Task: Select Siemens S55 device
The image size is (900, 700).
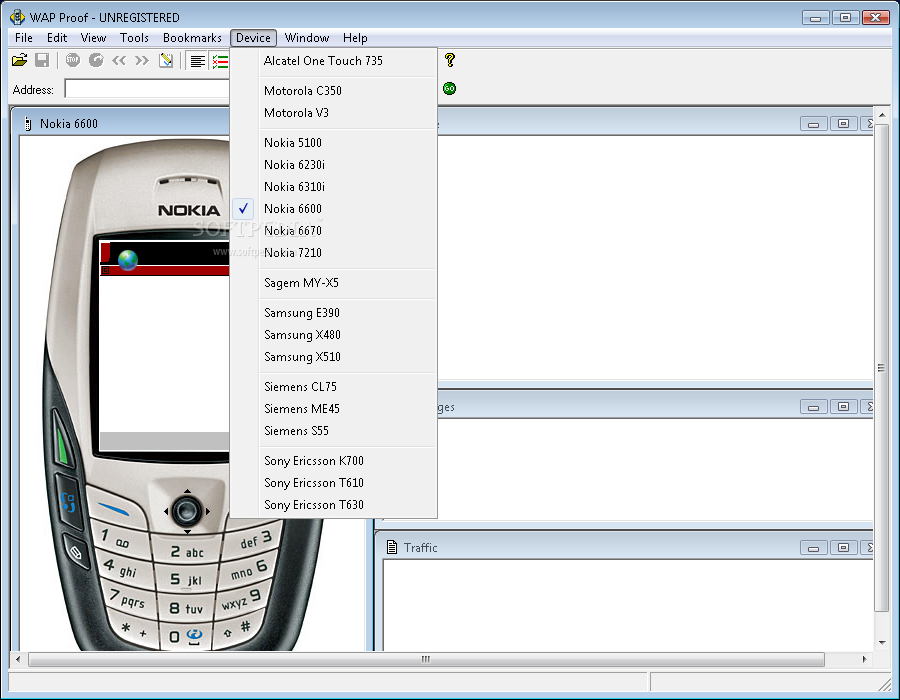Action: pos(333,430)
